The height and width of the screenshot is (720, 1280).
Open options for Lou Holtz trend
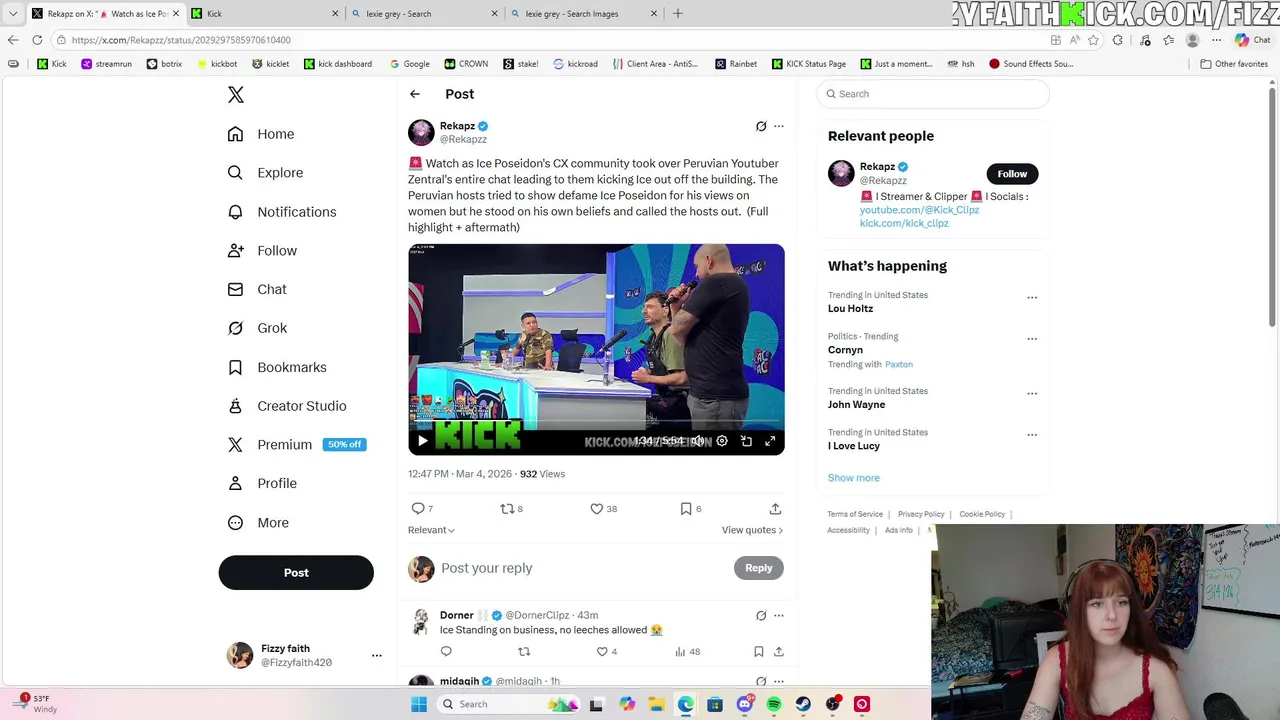(x=1032, y=297)
